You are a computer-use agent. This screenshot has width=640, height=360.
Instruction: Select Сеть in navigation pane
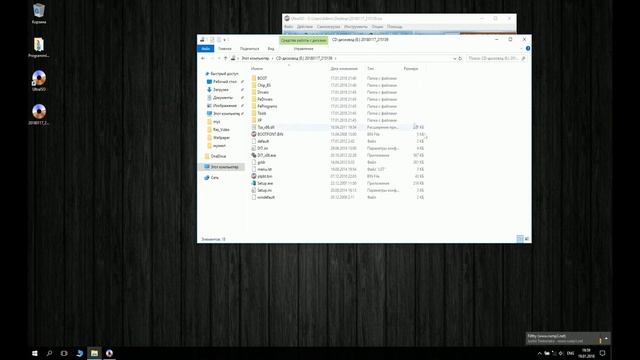tap(215, 178)
